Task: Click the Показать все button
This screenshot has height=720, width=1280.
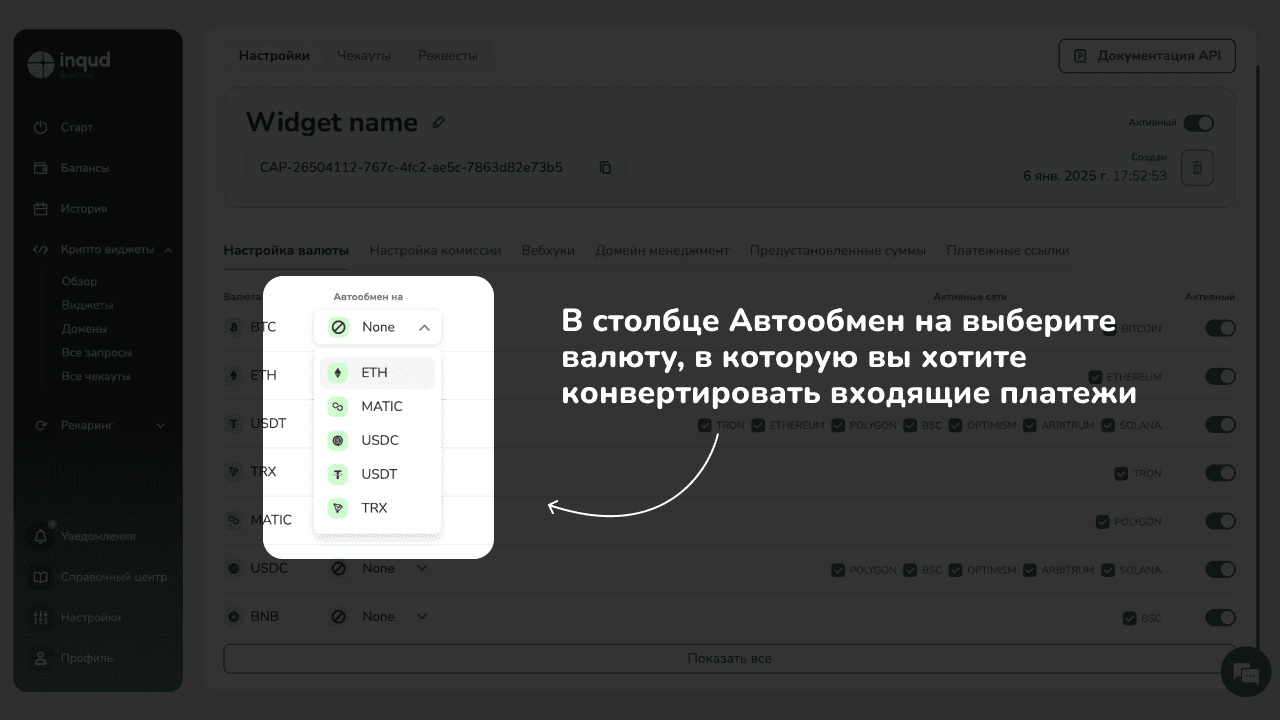Action: click(729, 659)
